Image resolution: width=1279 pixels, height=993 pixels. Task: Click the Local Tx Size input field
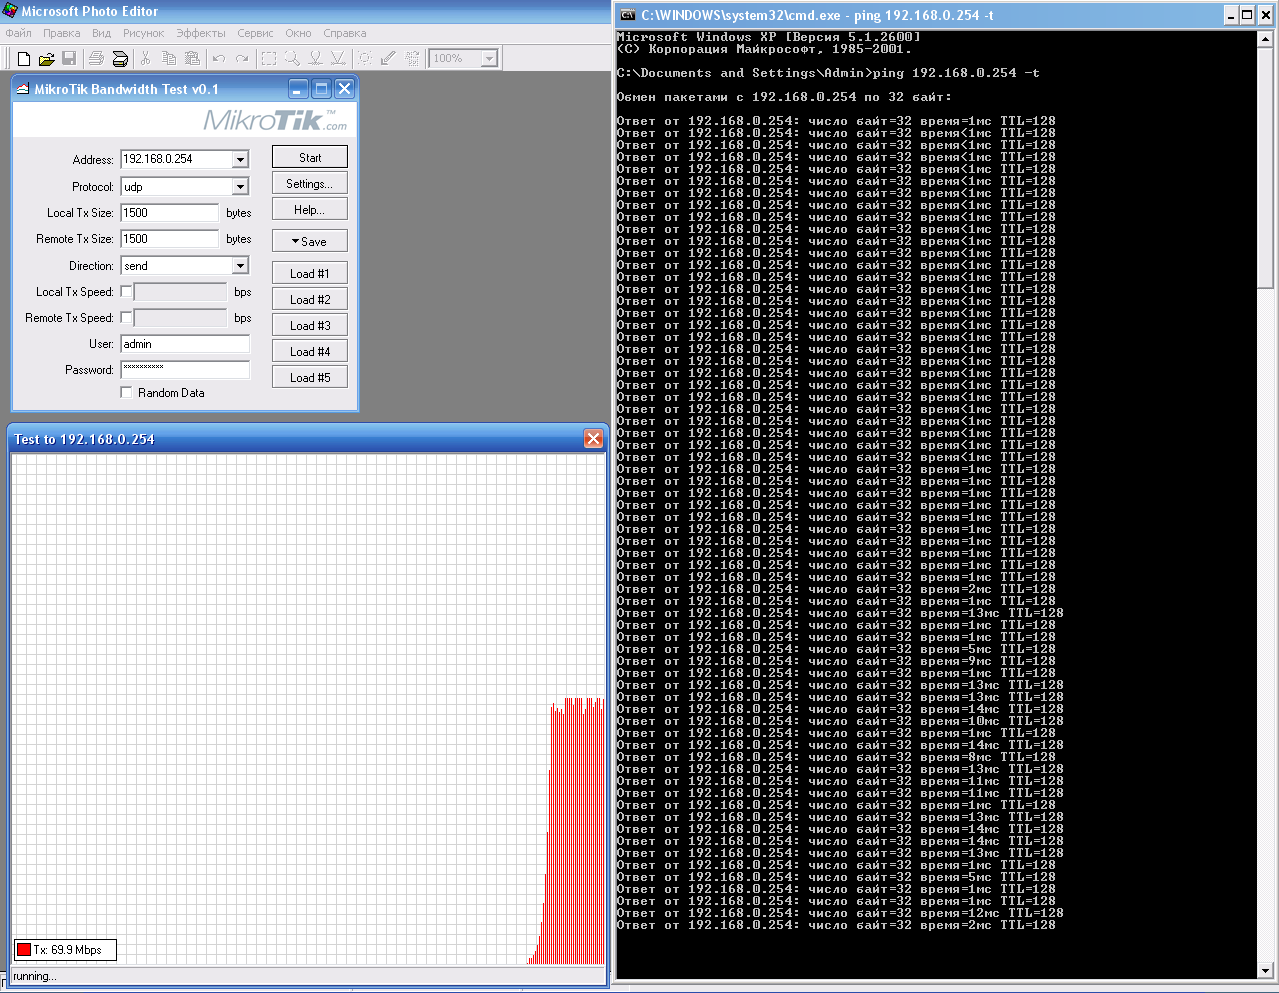pyautogui.click(x=169, y=213)
